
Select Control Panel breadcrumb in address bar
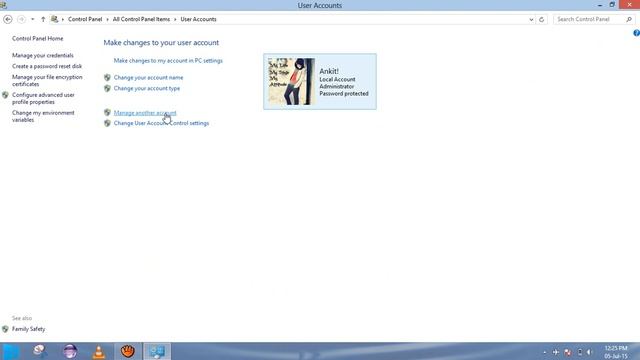(x=85, y=19)
